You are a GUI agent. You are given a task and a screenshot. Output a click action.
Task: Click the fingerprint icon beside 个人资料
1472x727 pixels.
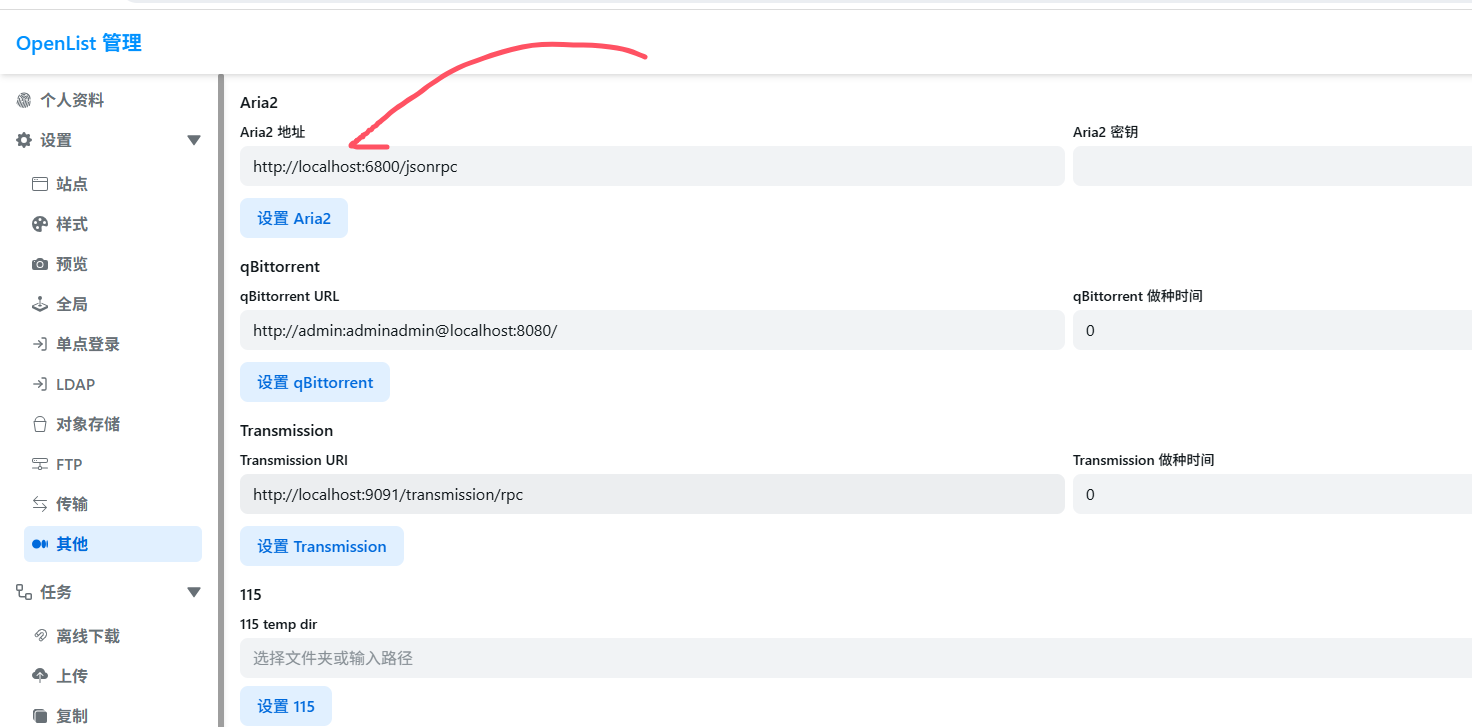coord(24,100)
